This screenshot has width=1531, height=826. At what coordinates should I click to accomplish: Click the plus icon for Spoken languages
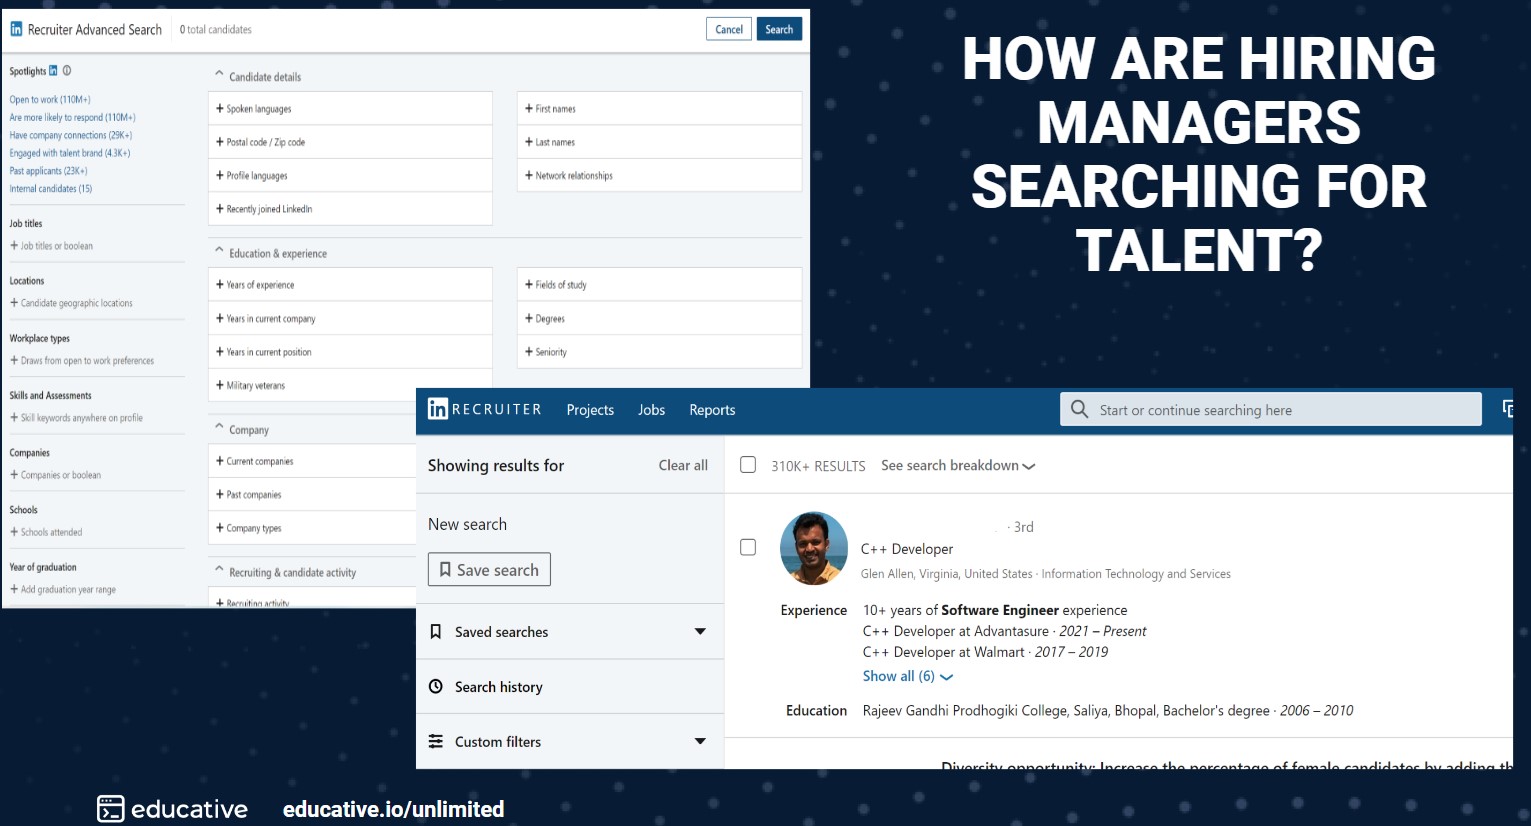point(220,108)
